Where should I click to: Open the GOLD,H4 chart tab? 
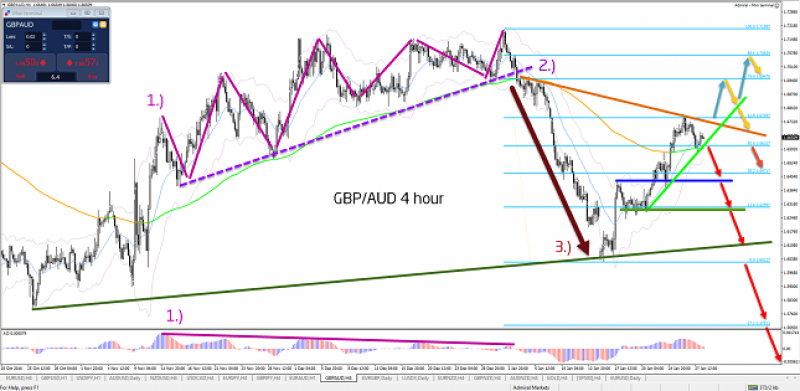pyautogui.click(x=557, y=378)
